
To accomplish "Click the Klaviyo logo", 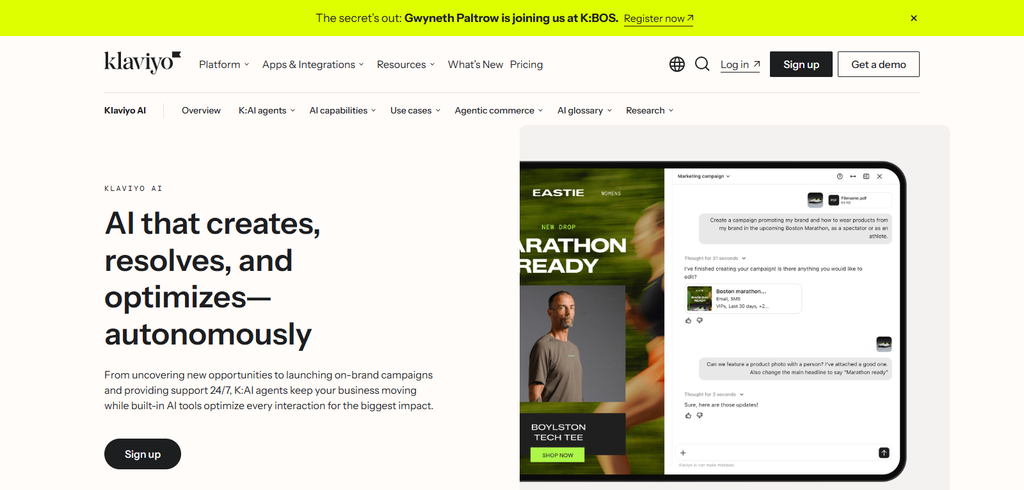I will [142, 63].
